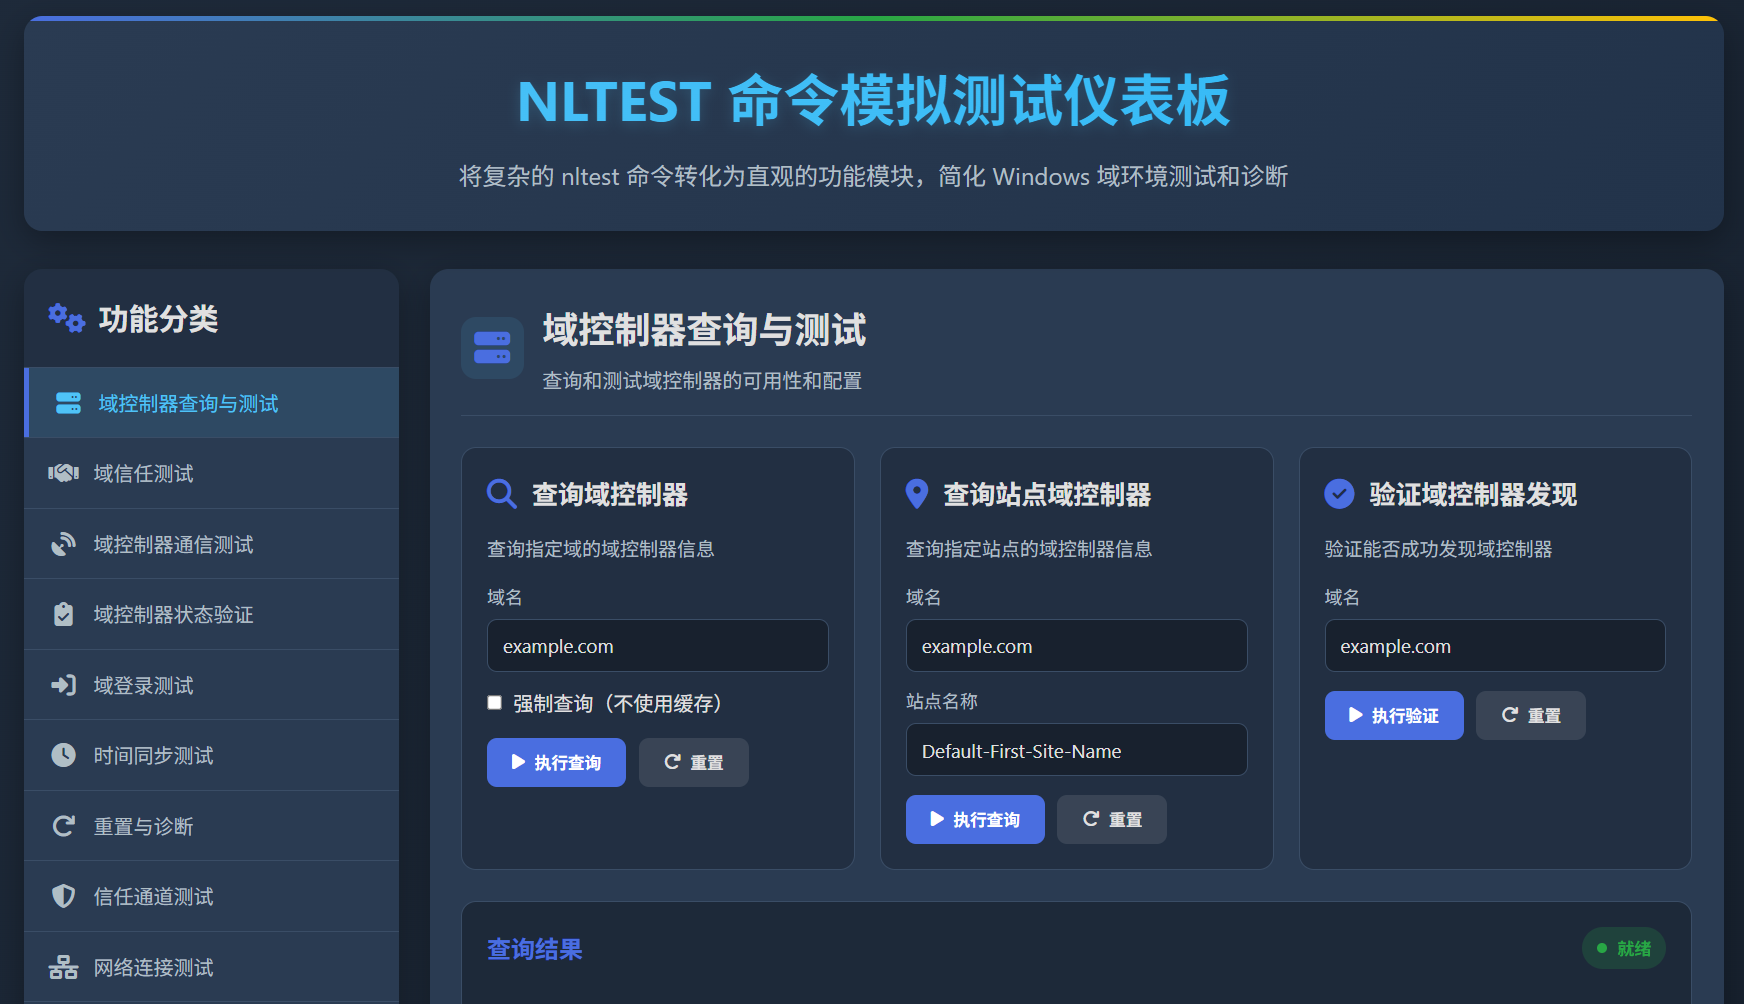The height and width of the screenshot is (1004, 1744).
Task: Click 执行查询 in the 查询站点域控制器 card
Action: tap(975, 819)
